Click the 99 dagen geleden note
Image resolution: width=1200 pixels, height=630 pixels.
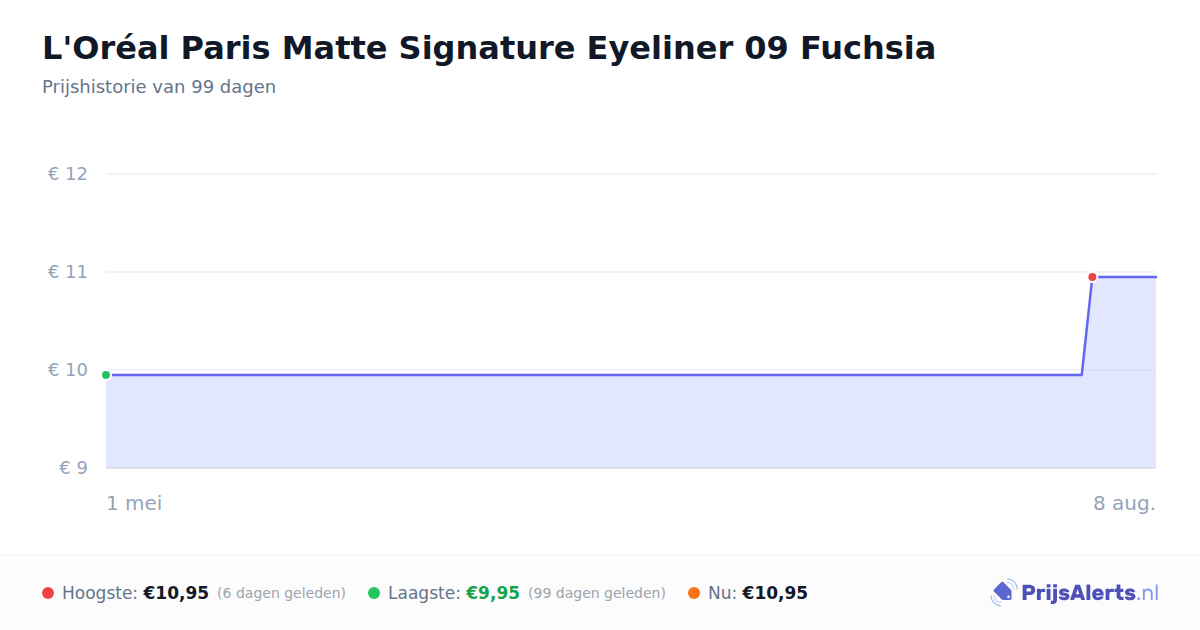point(597,593)
